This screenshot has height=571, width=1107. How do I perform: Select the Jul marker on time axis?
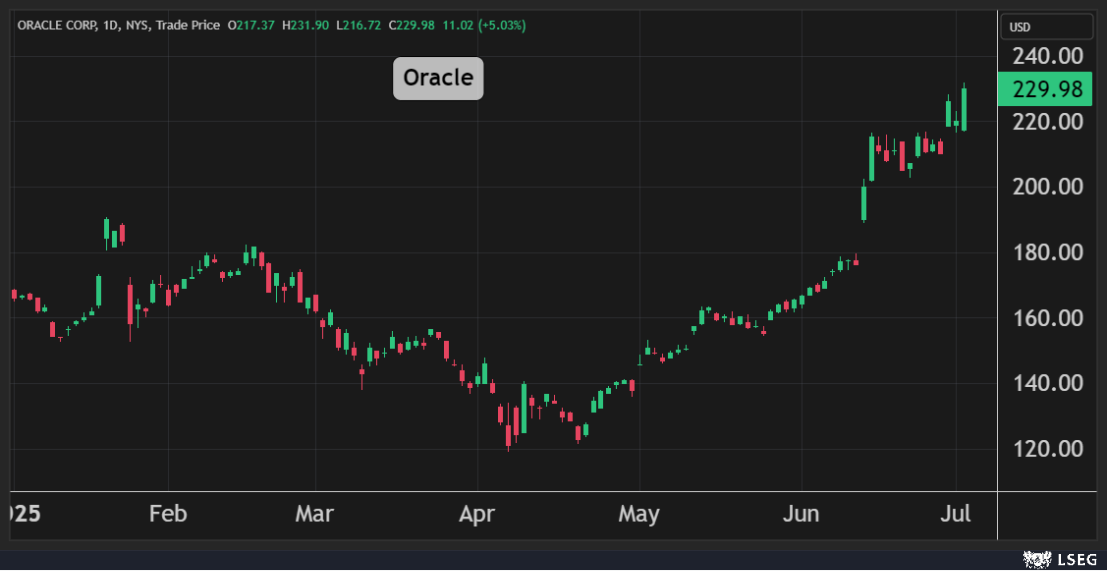tap(957, 514)
